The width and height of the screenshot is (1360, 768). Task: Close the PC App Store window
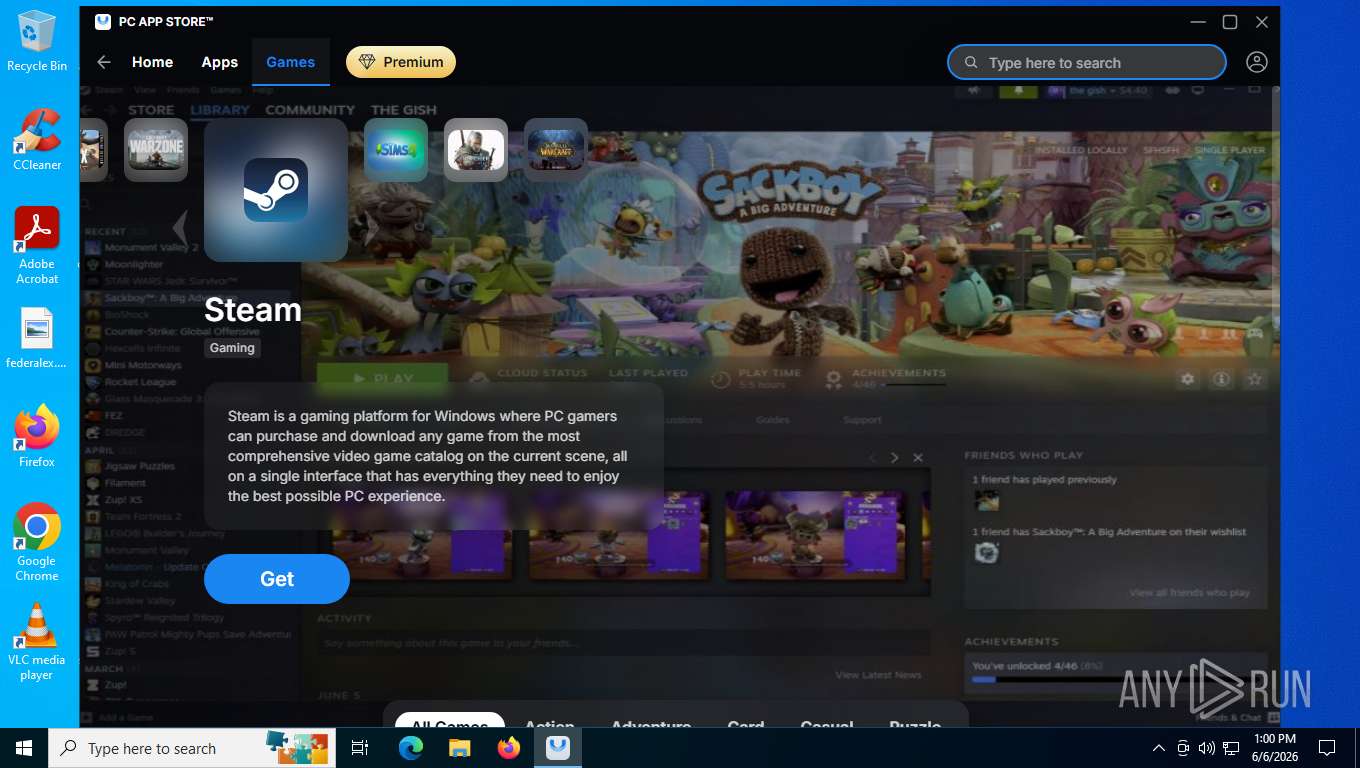click(1262, 22)
